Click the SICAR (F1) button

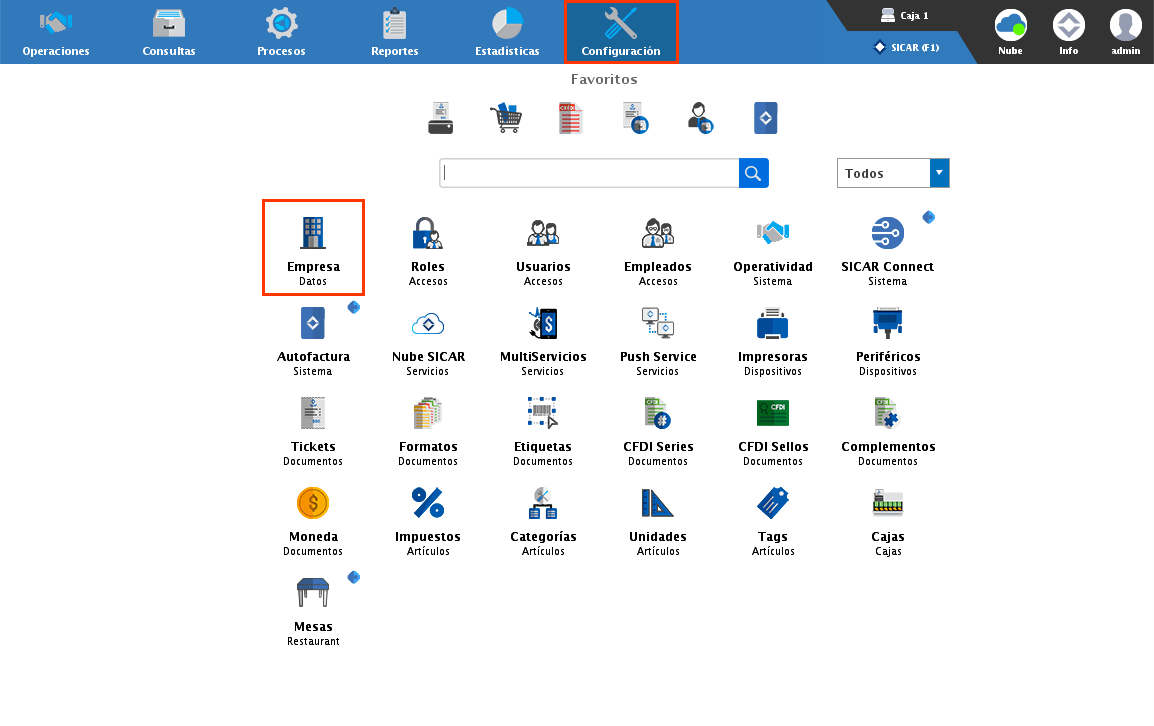point(906,47)
